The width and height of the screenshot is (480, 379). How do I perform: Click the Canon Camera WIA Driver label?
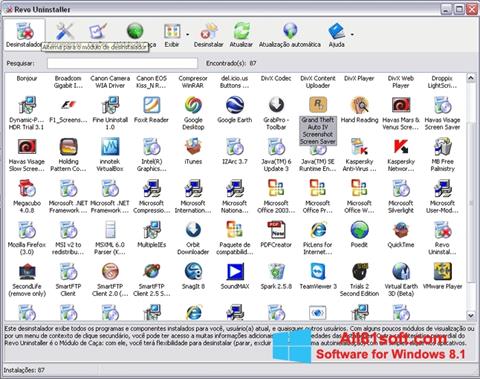click(x=110, y=82)
